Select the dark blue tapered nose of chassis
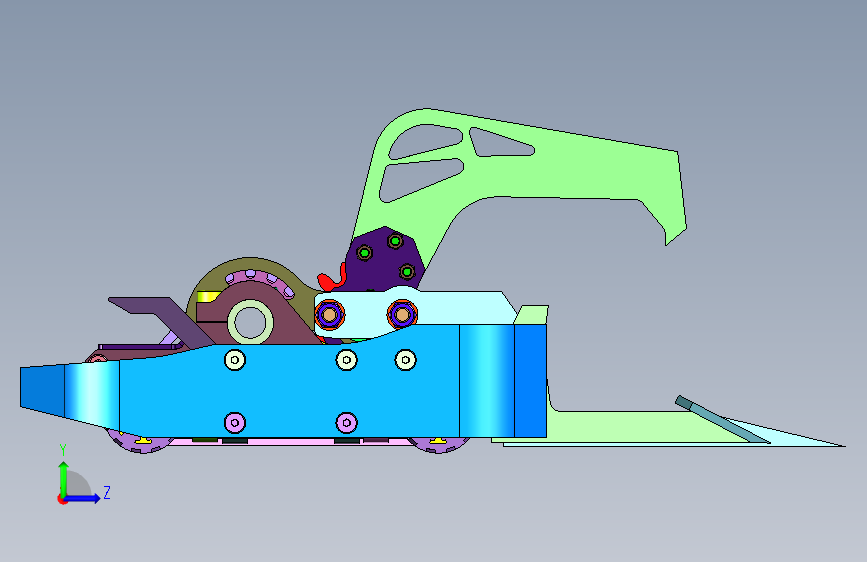 point(42,388)
